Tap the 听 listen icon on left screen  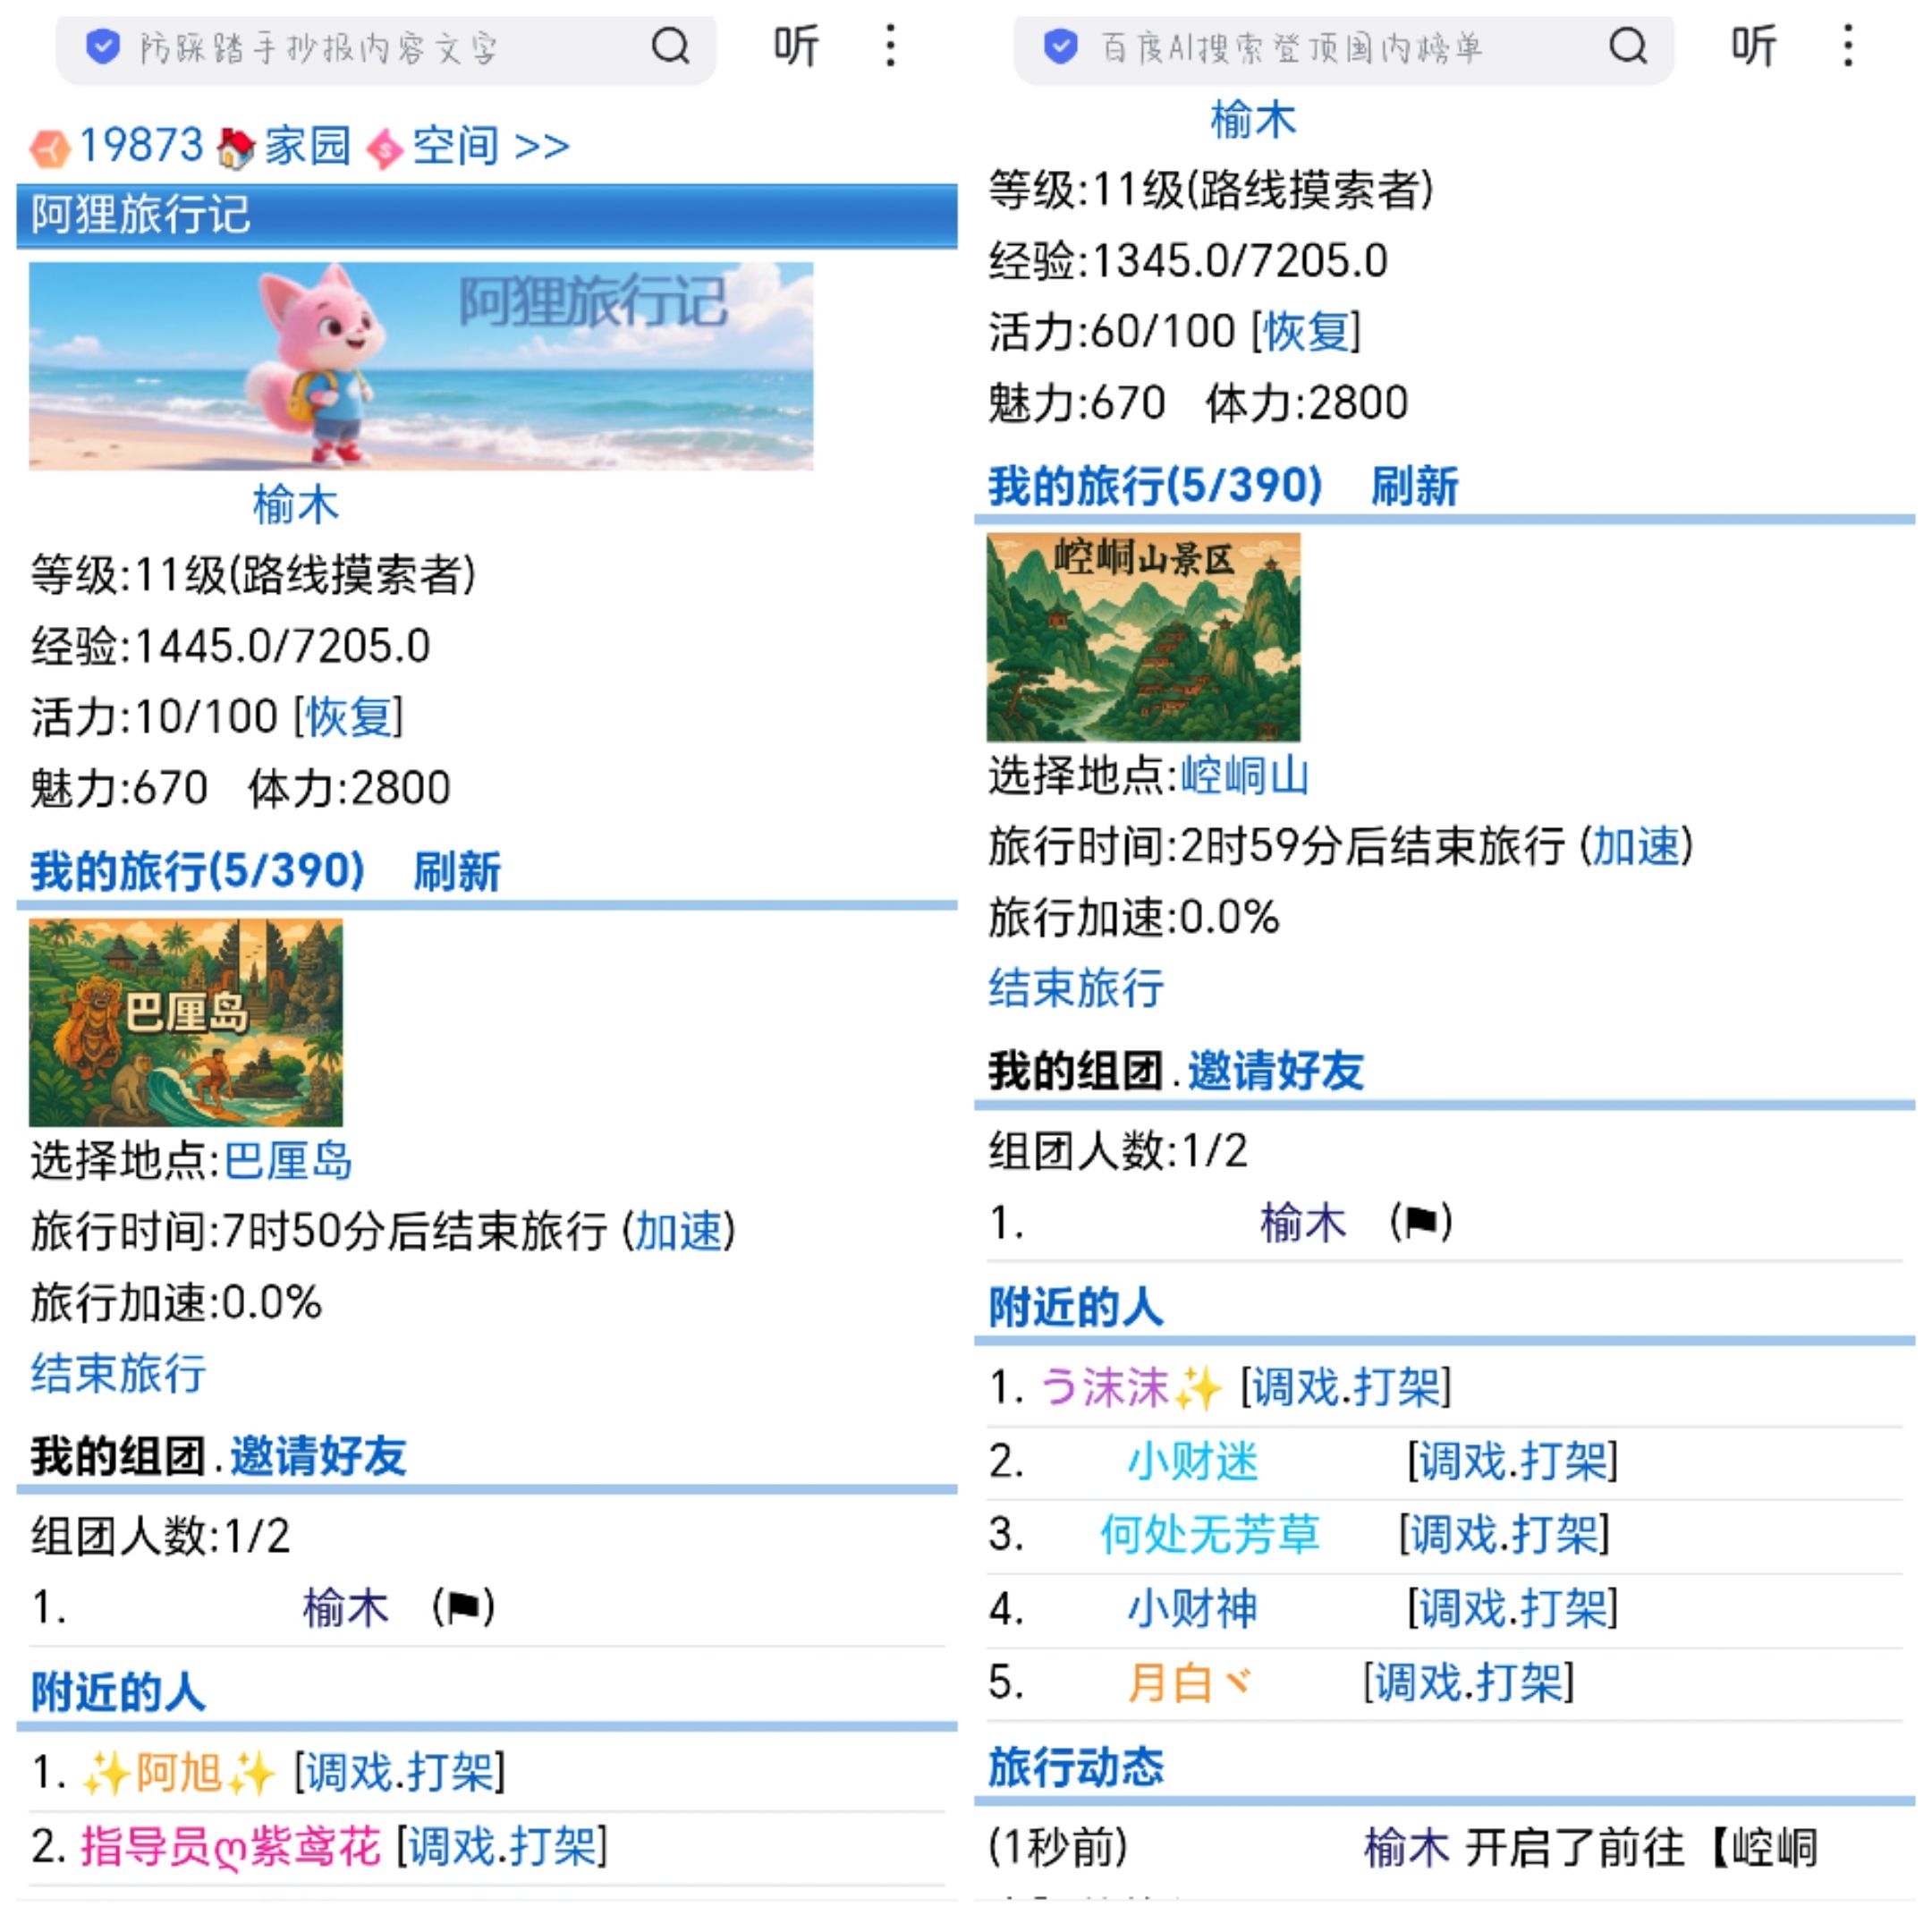(796, 46)
